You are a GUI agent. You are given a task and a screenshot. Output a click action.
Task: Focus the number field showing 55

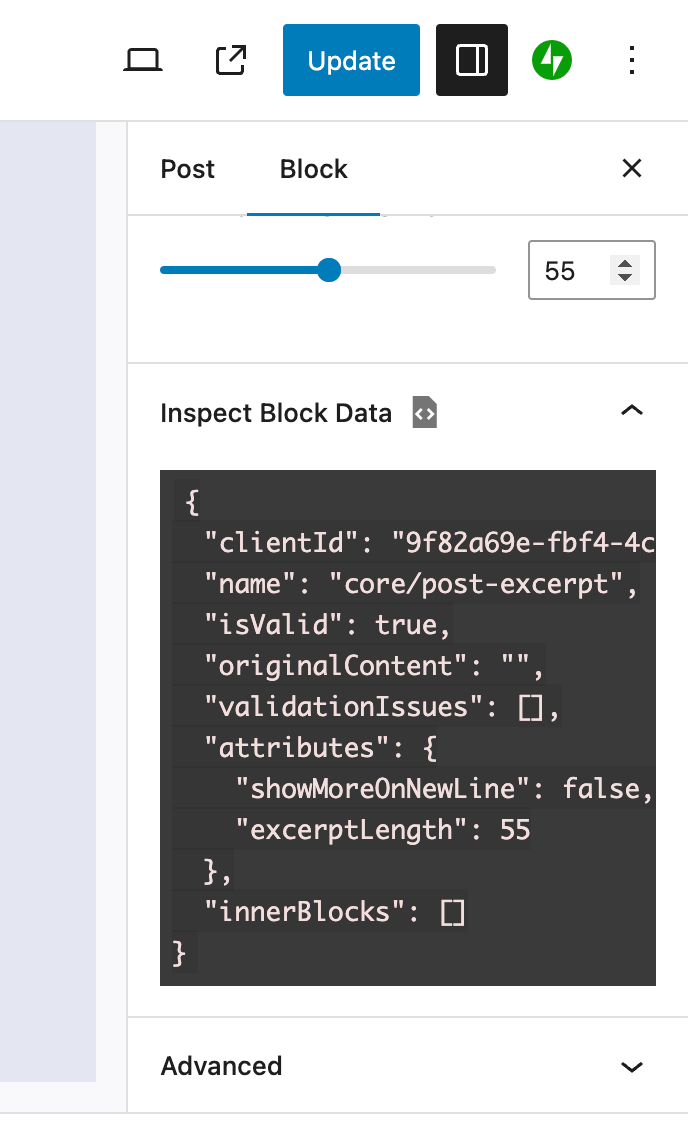[x=575, y=270]
